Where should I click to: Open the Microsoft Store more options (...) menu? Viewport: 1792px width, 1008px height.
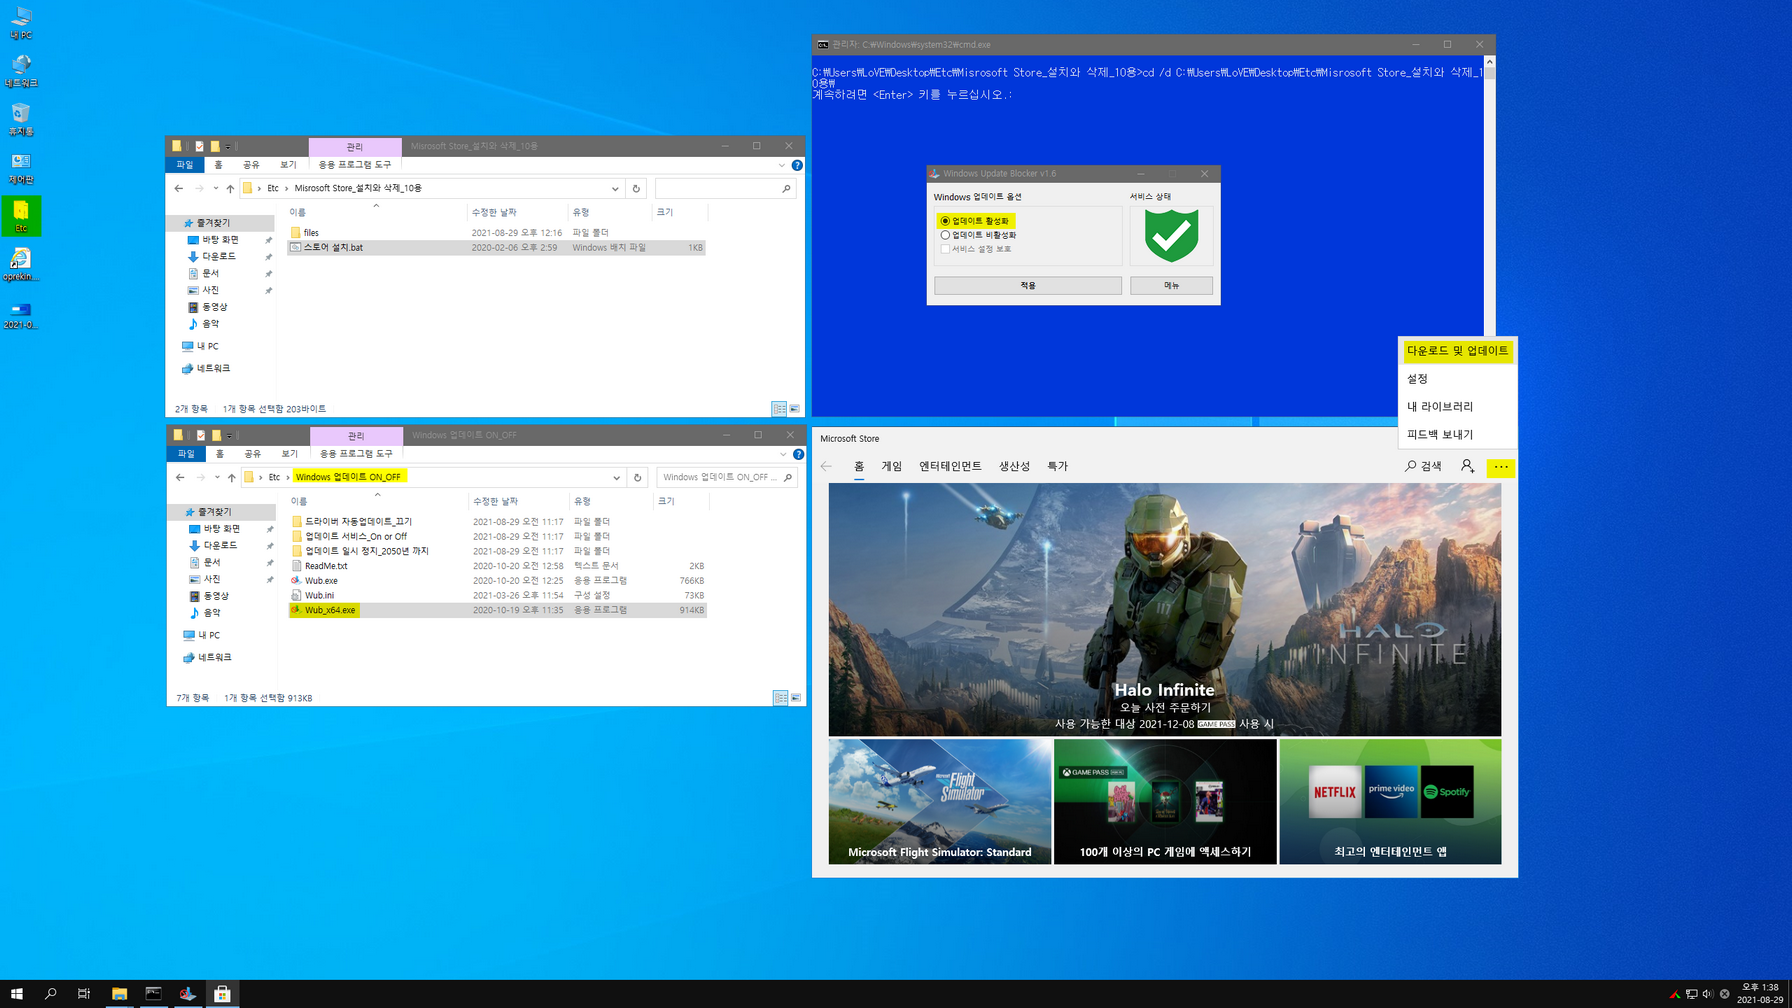coord(1500,467)
